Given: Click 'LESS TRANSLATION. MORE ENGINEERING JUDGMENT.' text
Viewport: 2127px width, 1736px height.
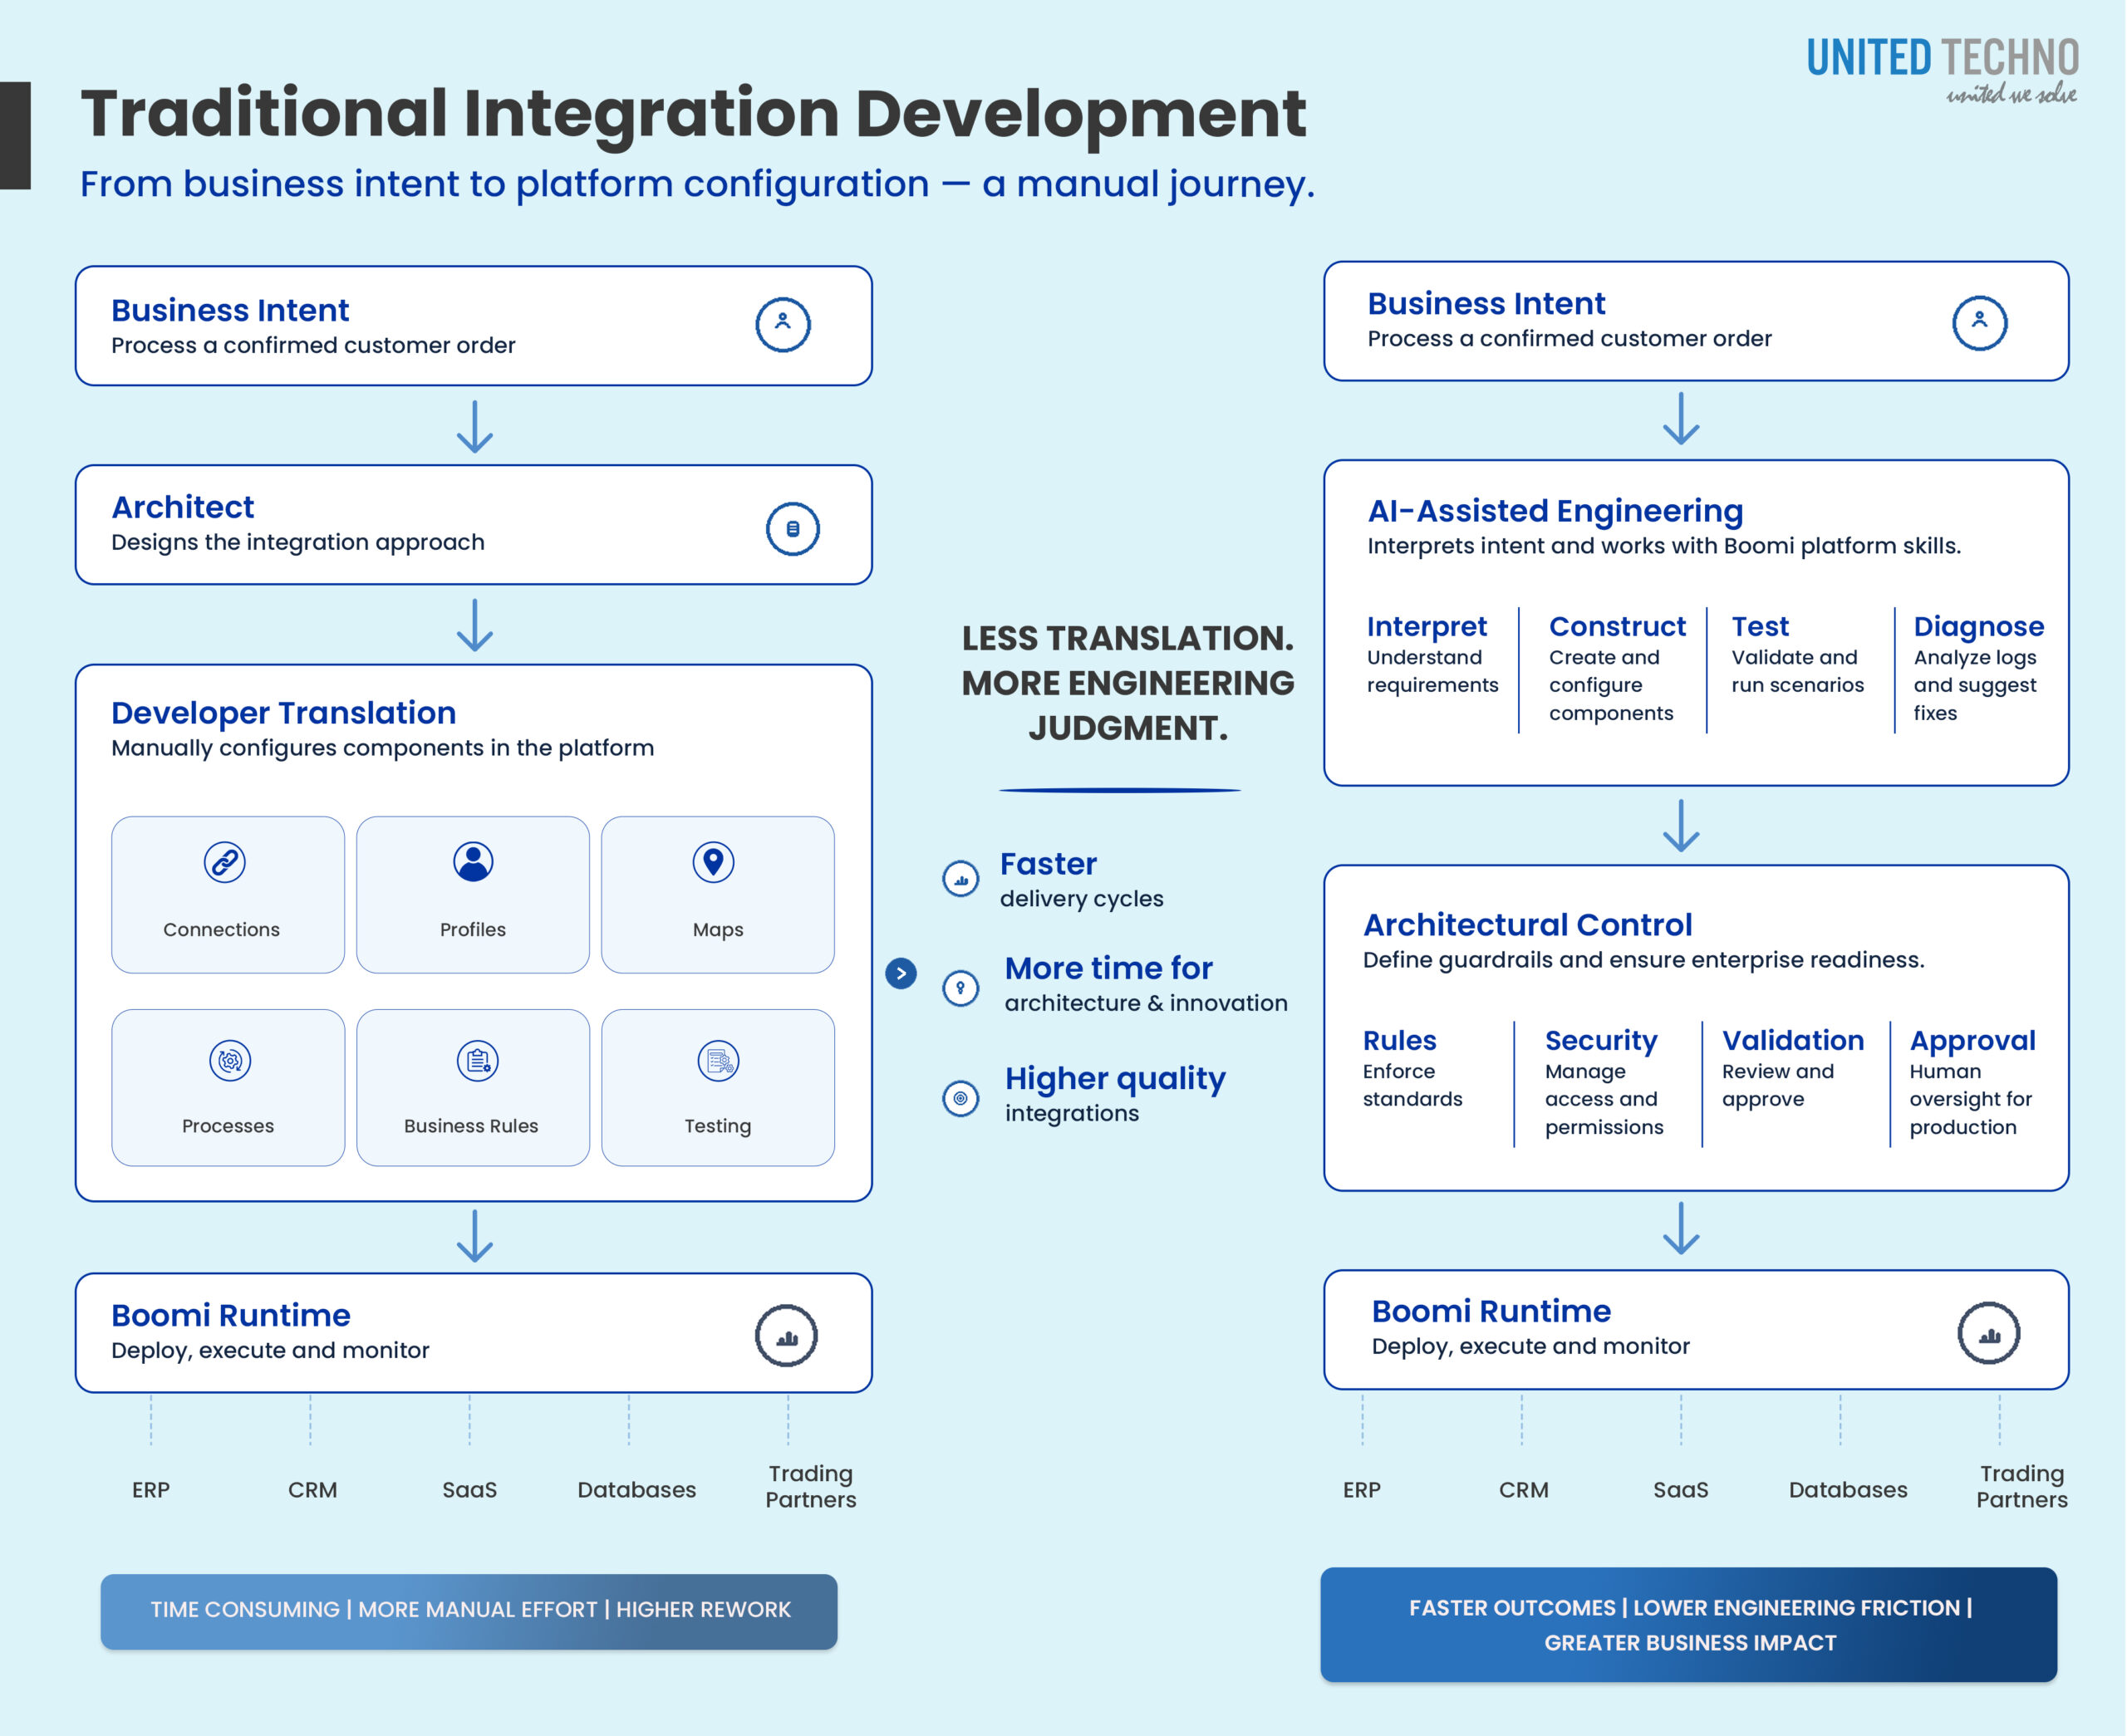Looking at the screenshot, I should (1127, 683).
